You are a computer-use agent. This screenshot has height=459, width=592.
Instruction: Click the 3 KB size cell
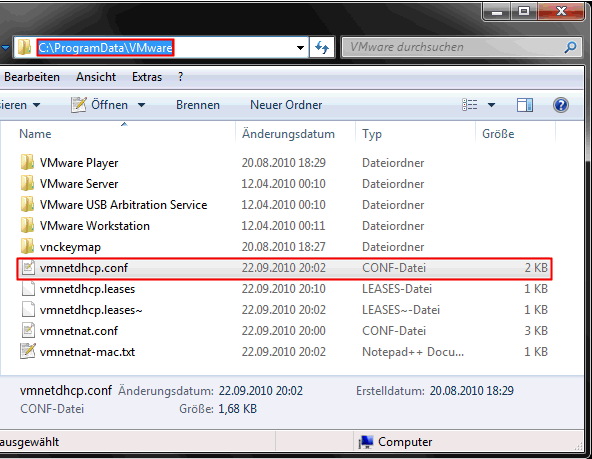(x=536, y=331)
